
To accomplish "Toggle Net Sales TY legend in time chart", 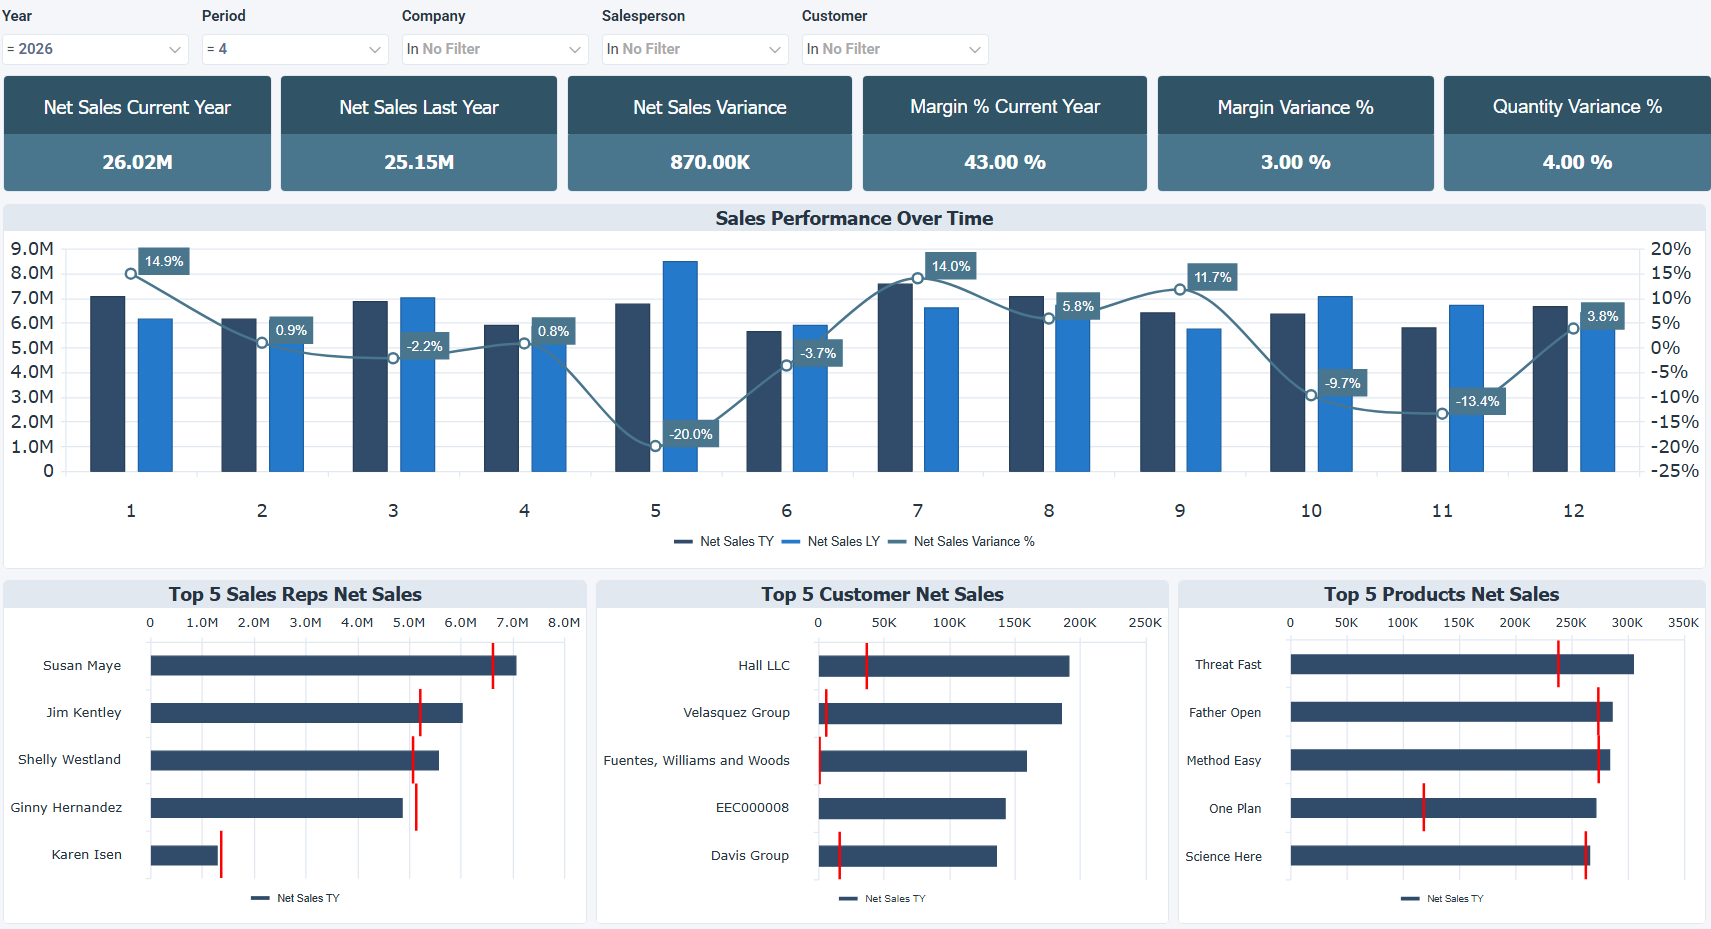I will (x=724, y=541).
